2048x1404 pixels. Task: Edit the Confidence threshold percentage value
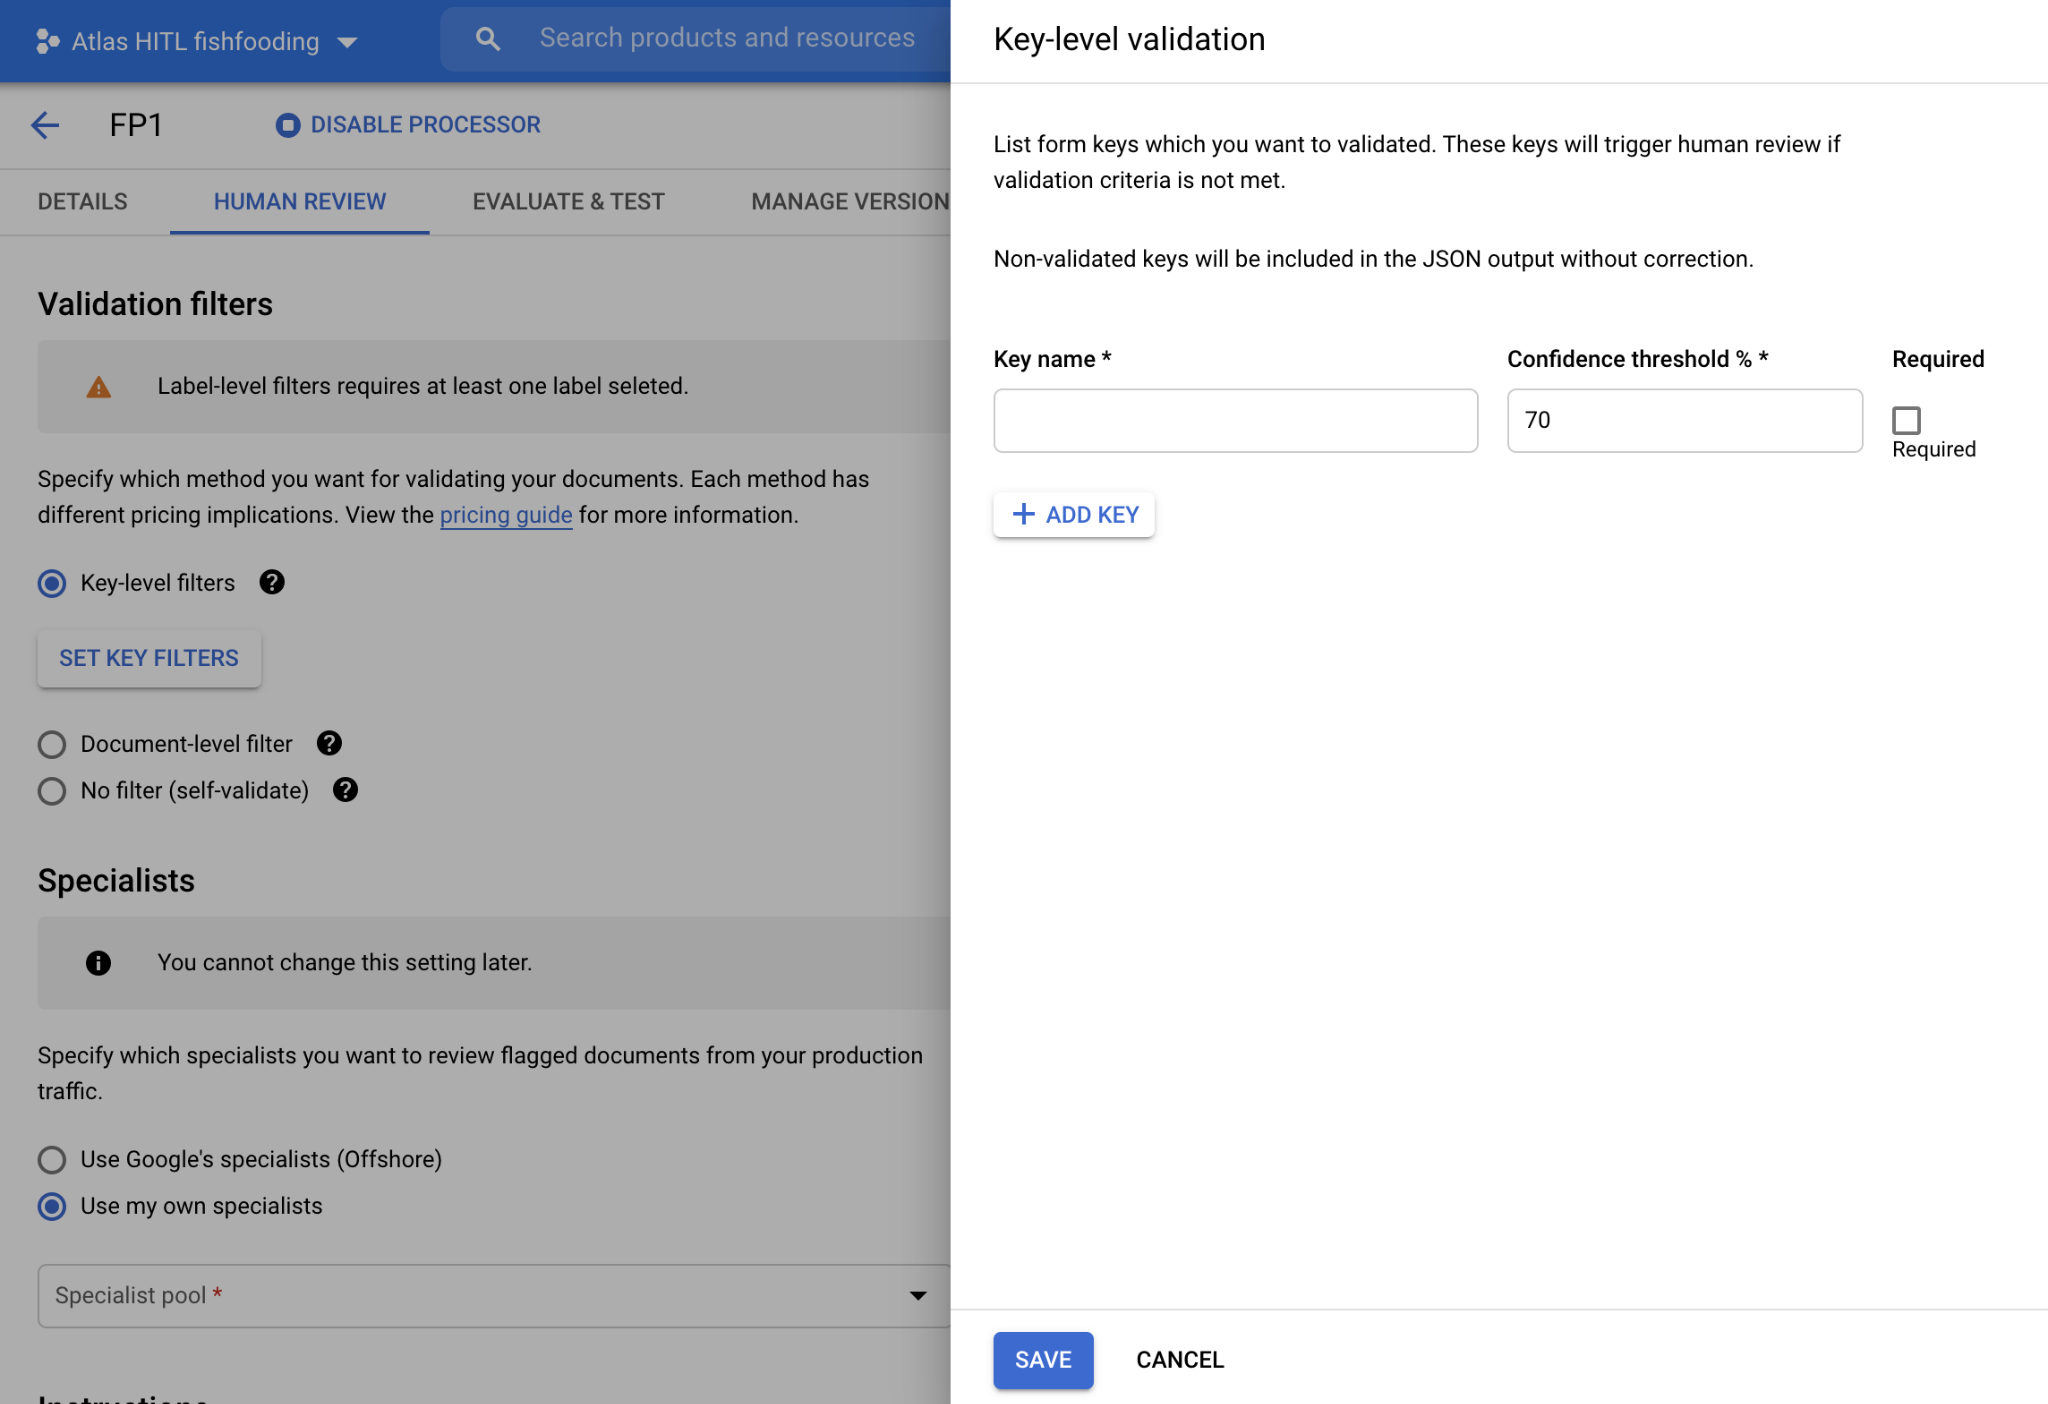[x=1685, y=419]
